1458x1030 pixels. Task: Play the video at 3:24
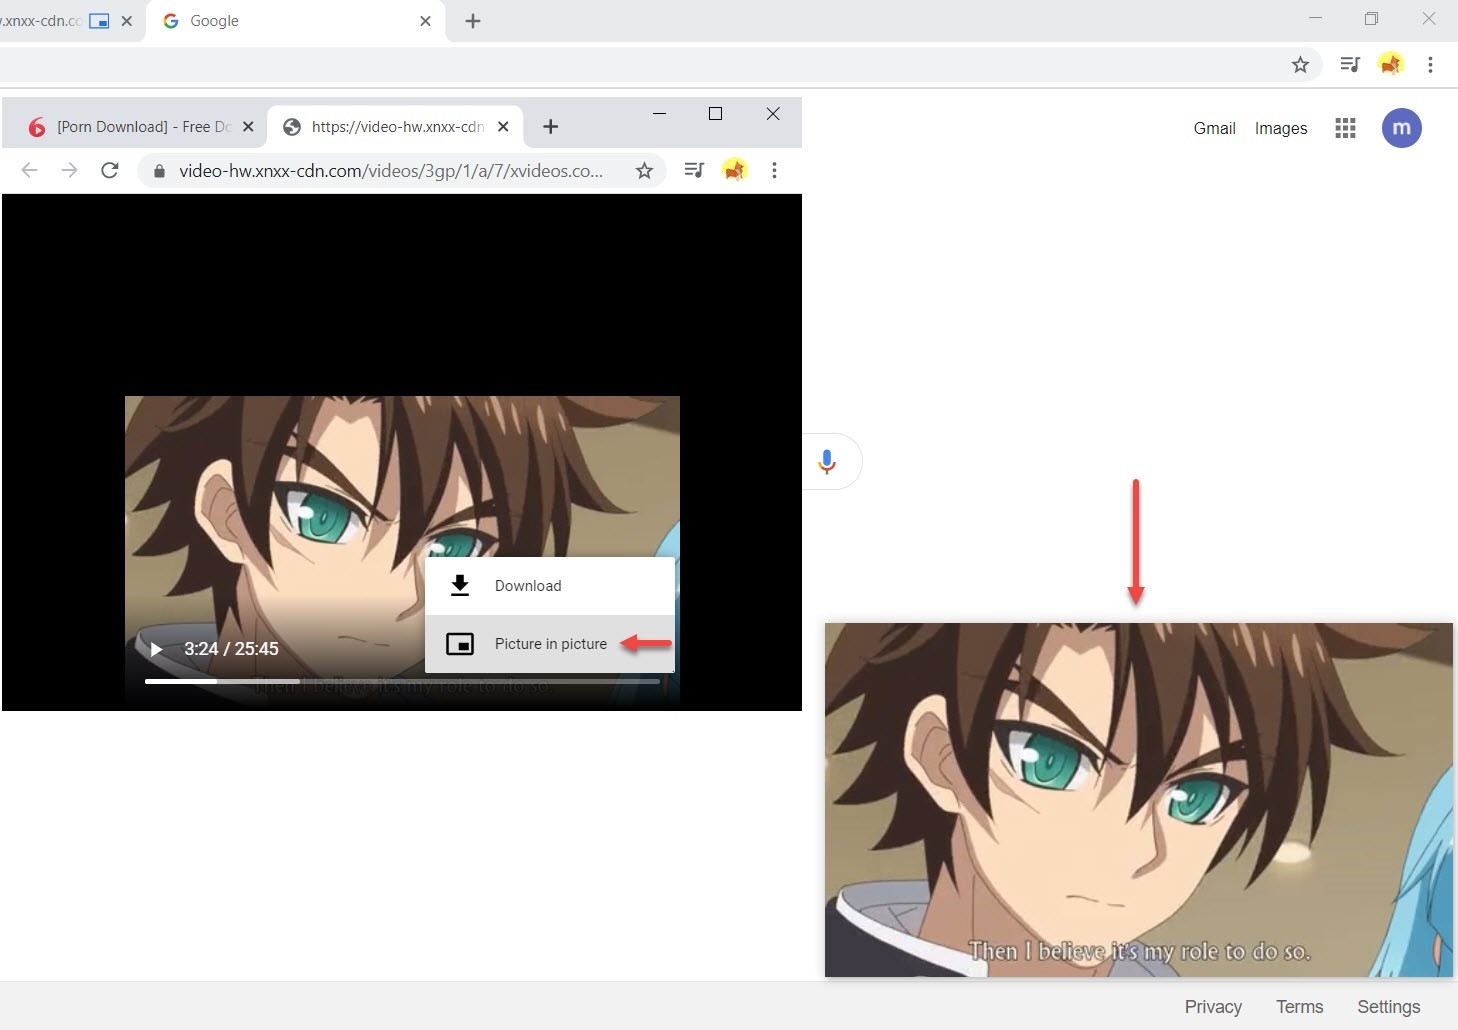pos(156,649)
